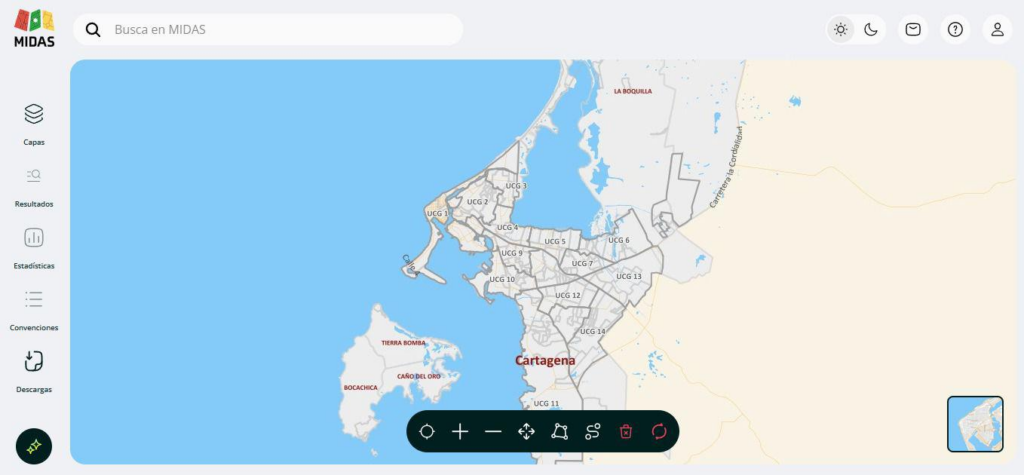Zoom out with the minus tool

click(x=493, y=431)
